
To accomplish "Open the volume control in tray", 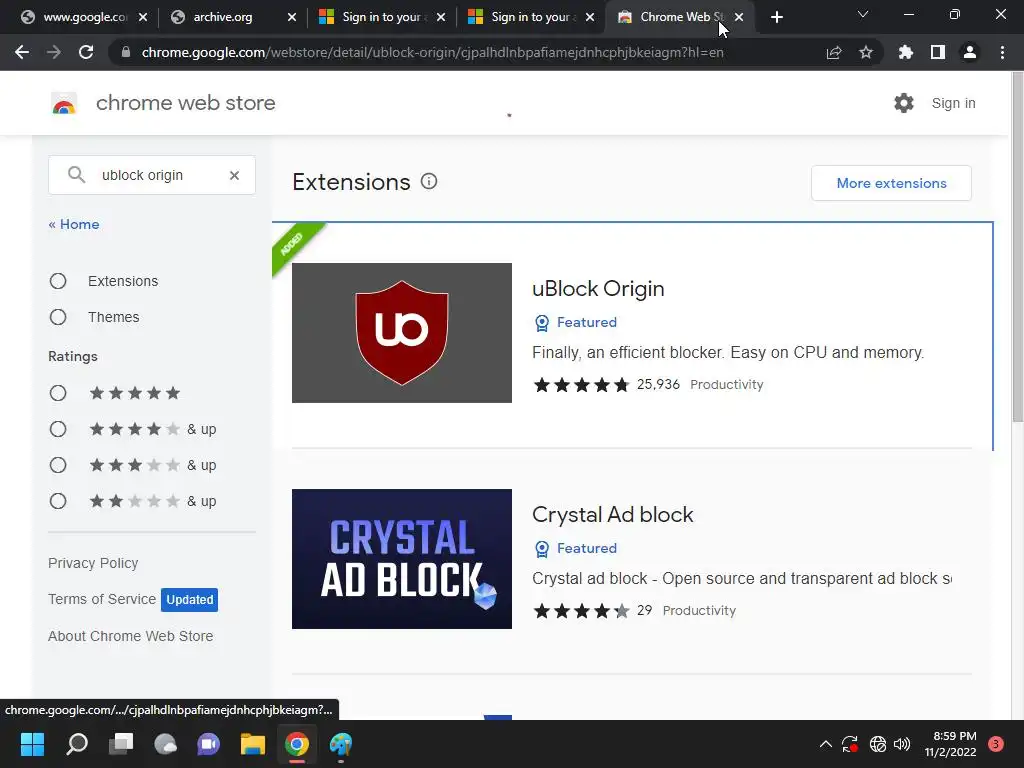I will tap(902, 744).
